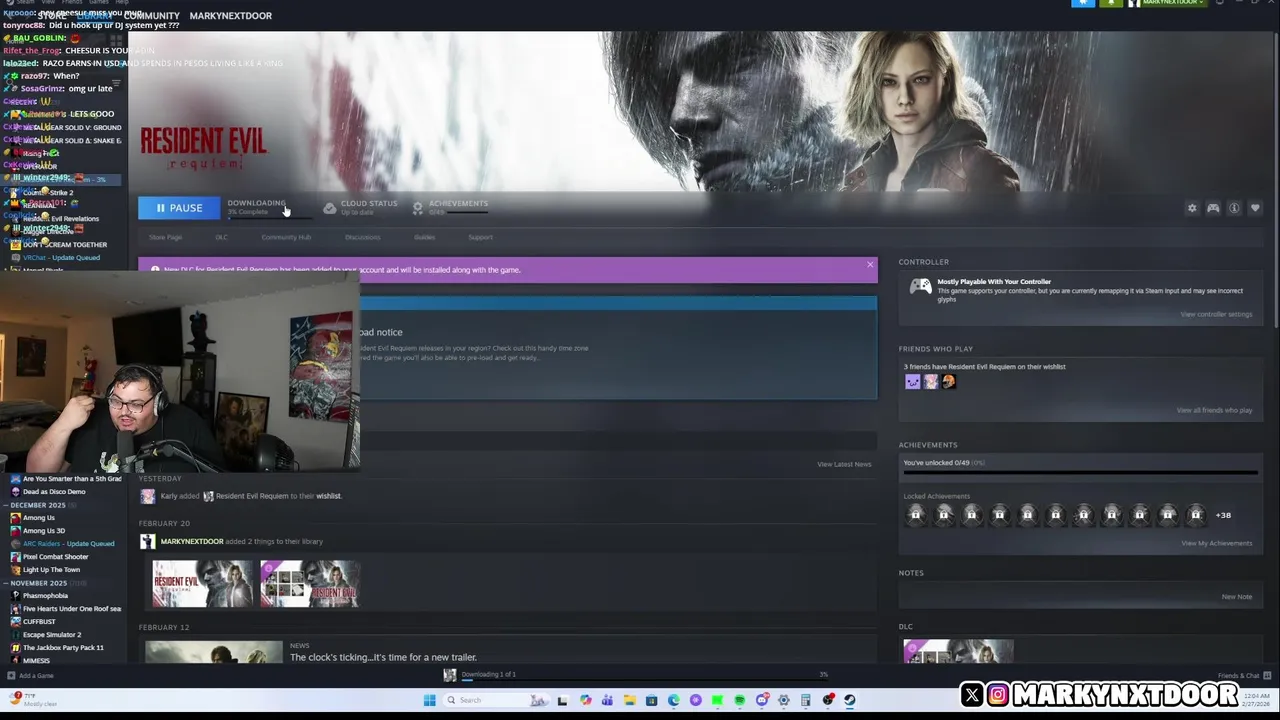
Task: Select Among Us in library list
Action: (39, 518)
